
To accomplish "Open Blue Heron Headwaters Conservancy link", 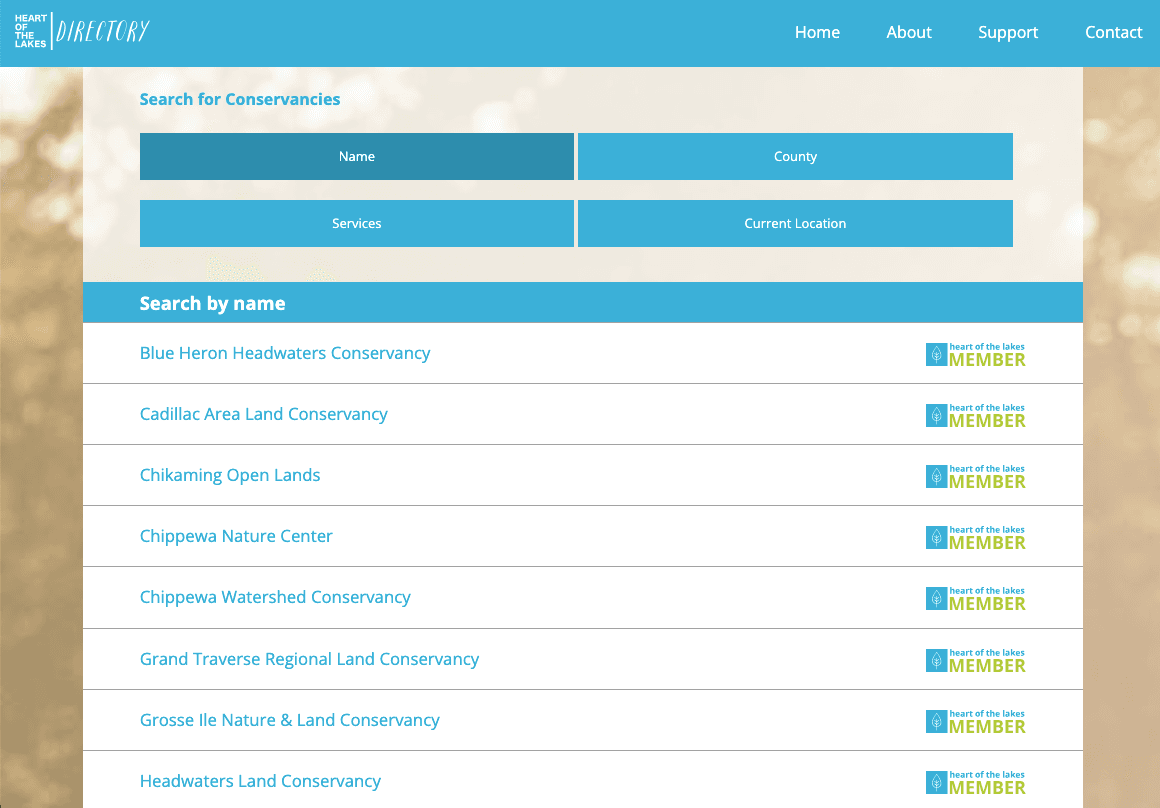I will [x=285, y=353].
